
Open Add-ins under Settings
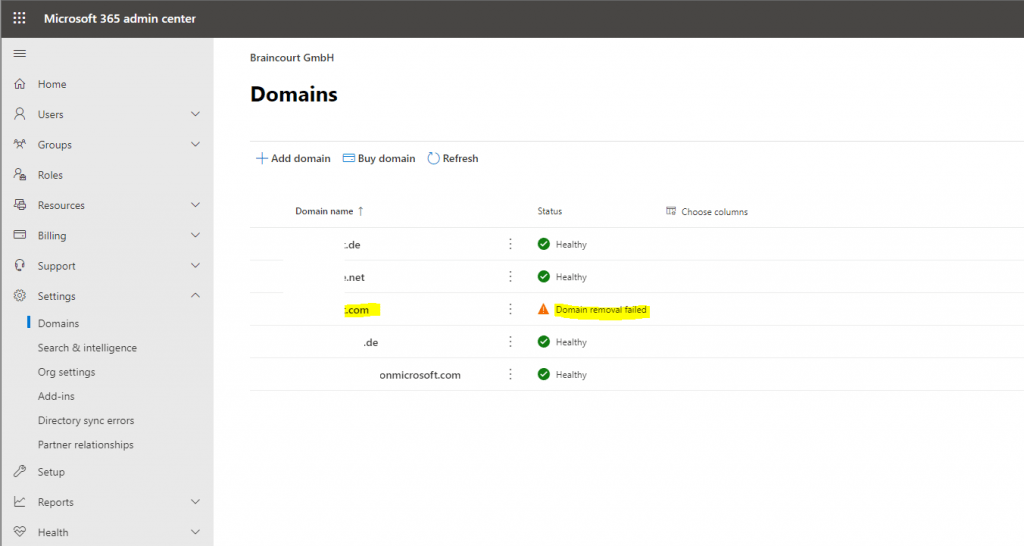coord(56,396)
